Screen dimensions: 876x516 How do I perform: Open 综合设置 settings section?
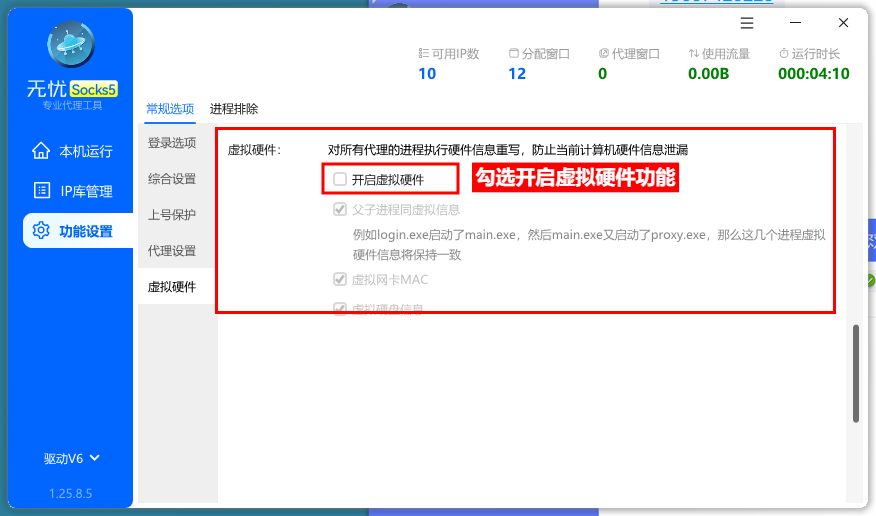172,179
